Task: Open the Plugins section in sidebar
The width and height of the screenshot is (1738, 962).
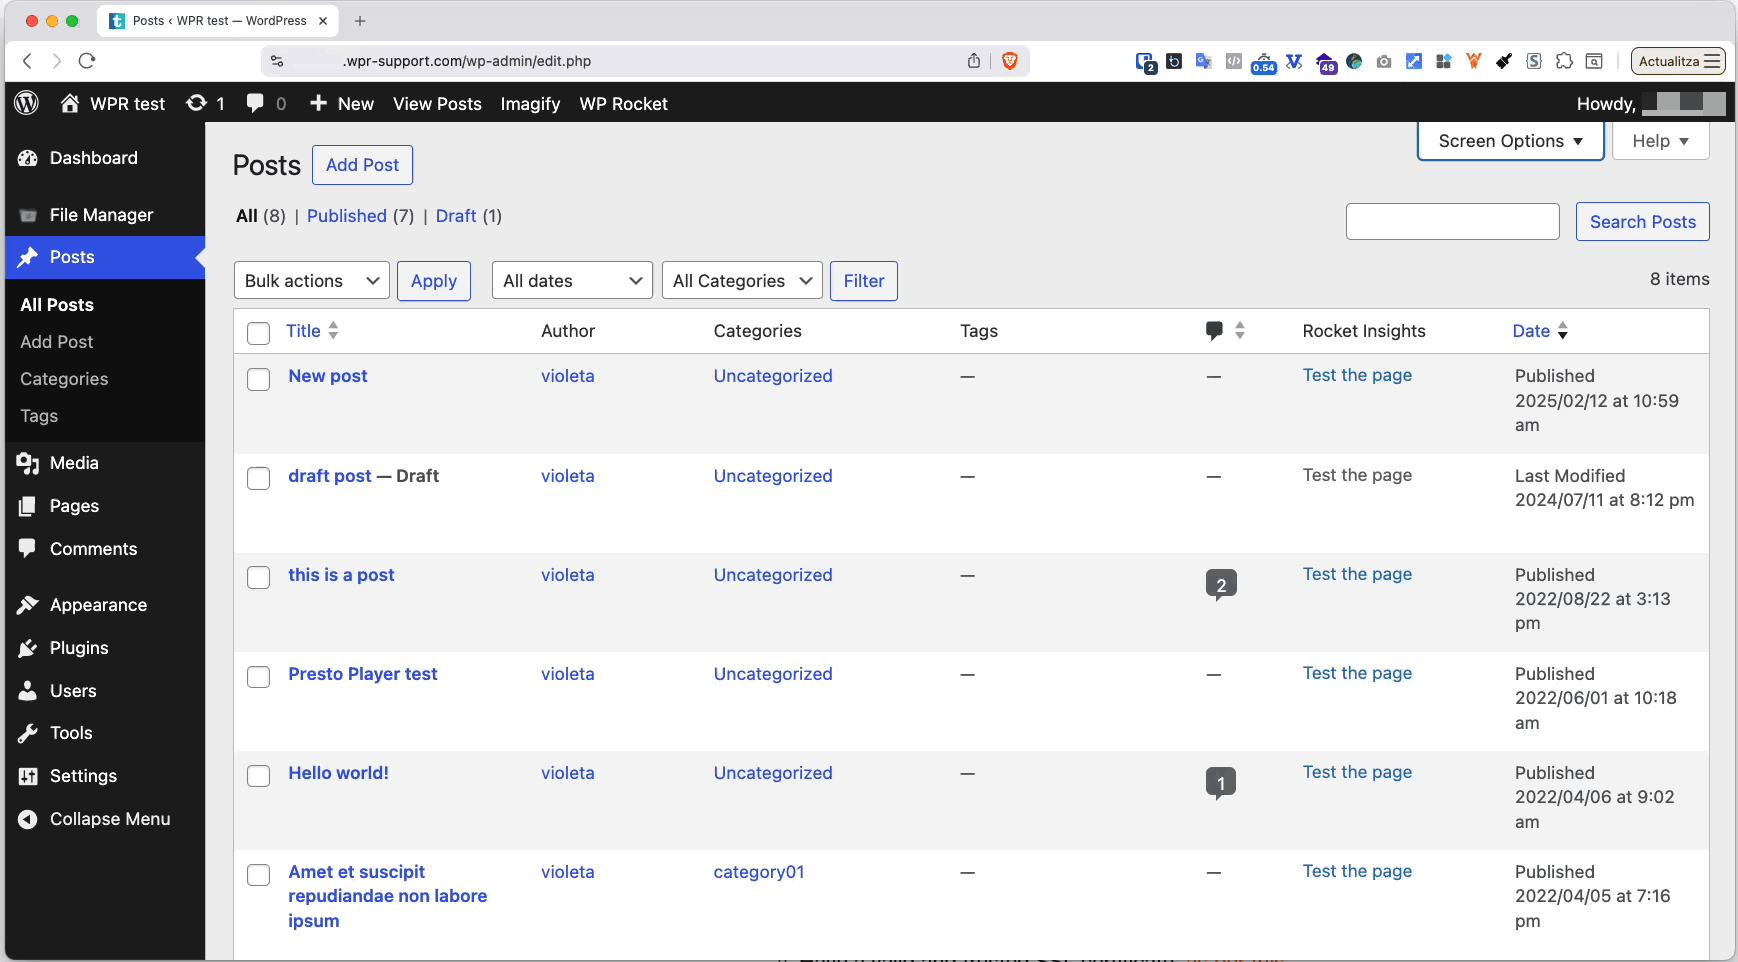Action: 78,647
